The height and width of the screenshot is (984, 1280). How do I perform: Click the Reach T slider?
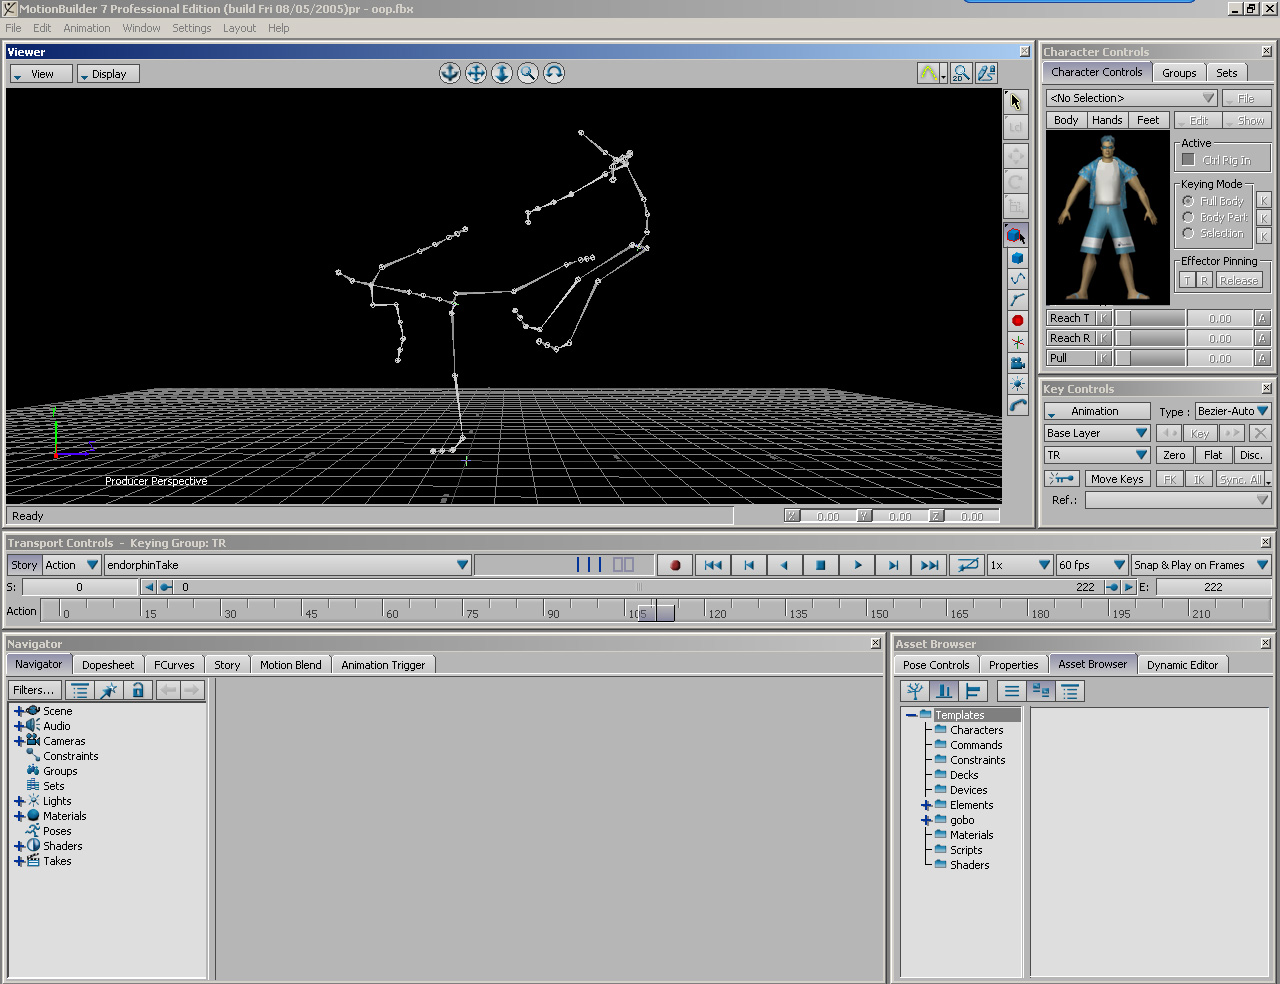click(x=1150, y=318)
